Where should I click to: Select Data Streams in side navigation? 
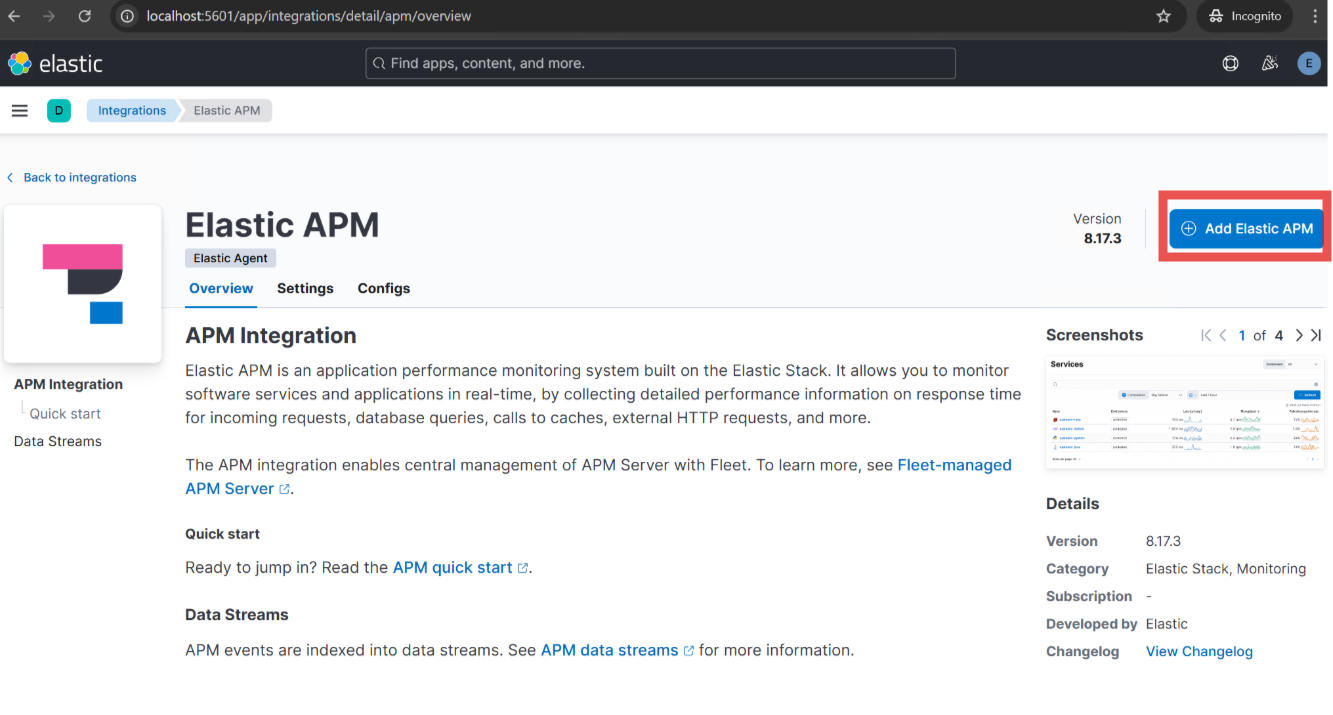(58, 441)
